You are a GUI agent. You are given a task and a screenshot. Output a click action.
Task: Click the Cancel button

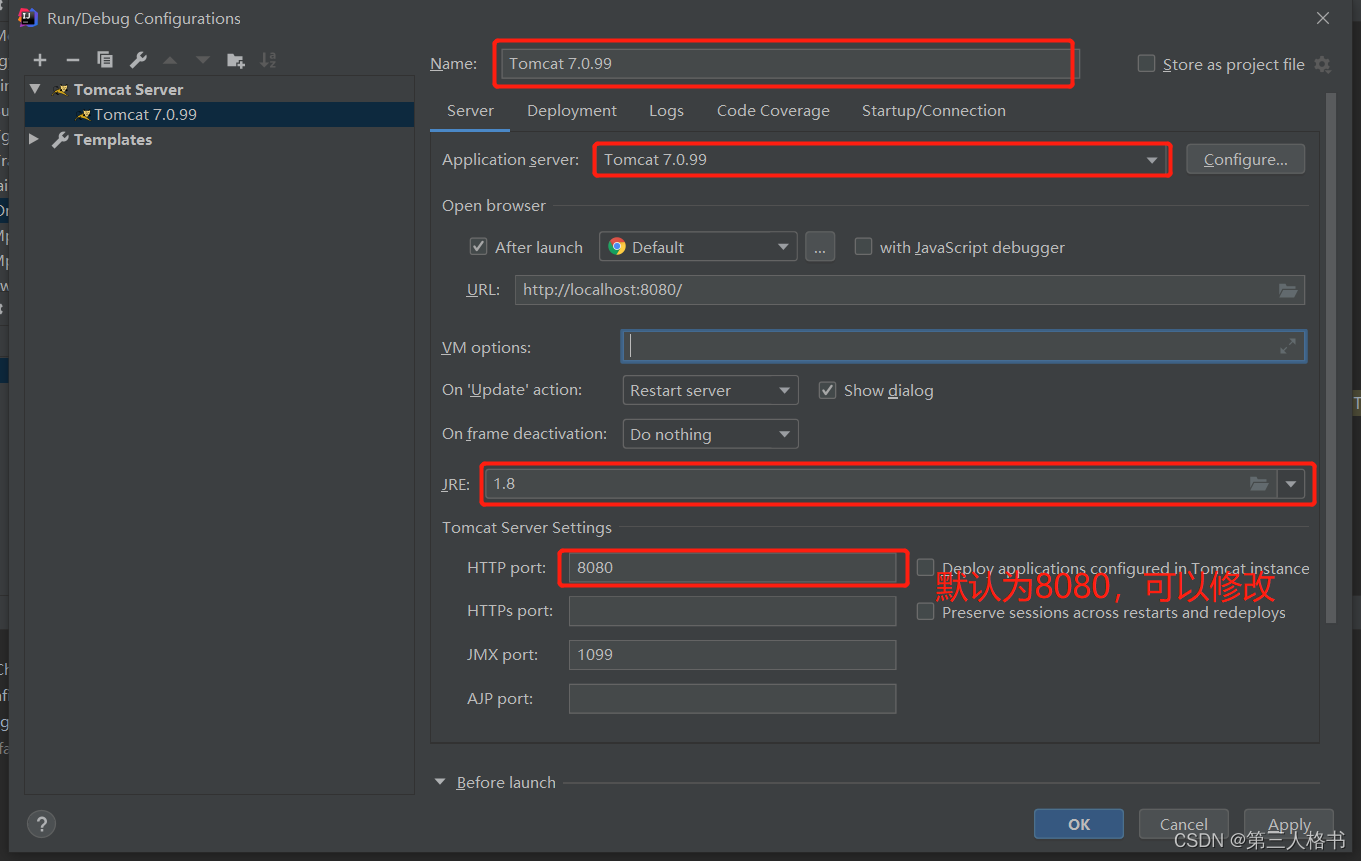click(1184, 824)
